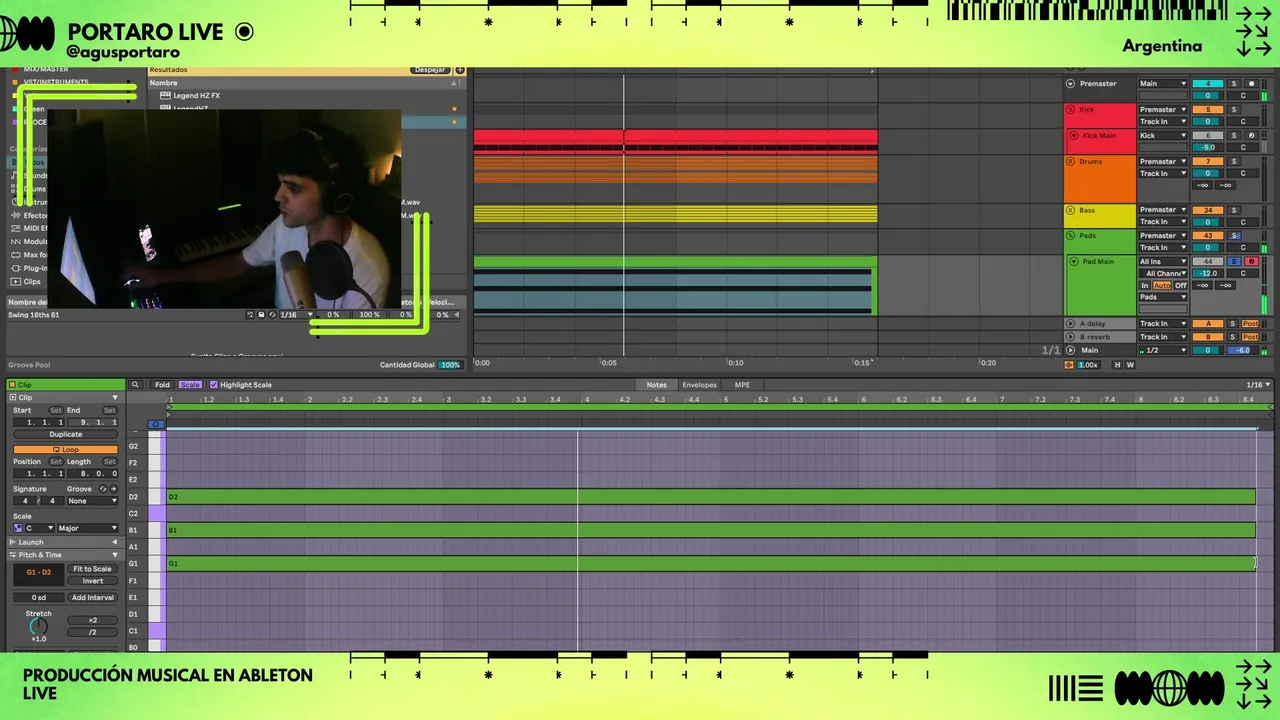Toggle the A delay Post button

[x=1250, y=324]
